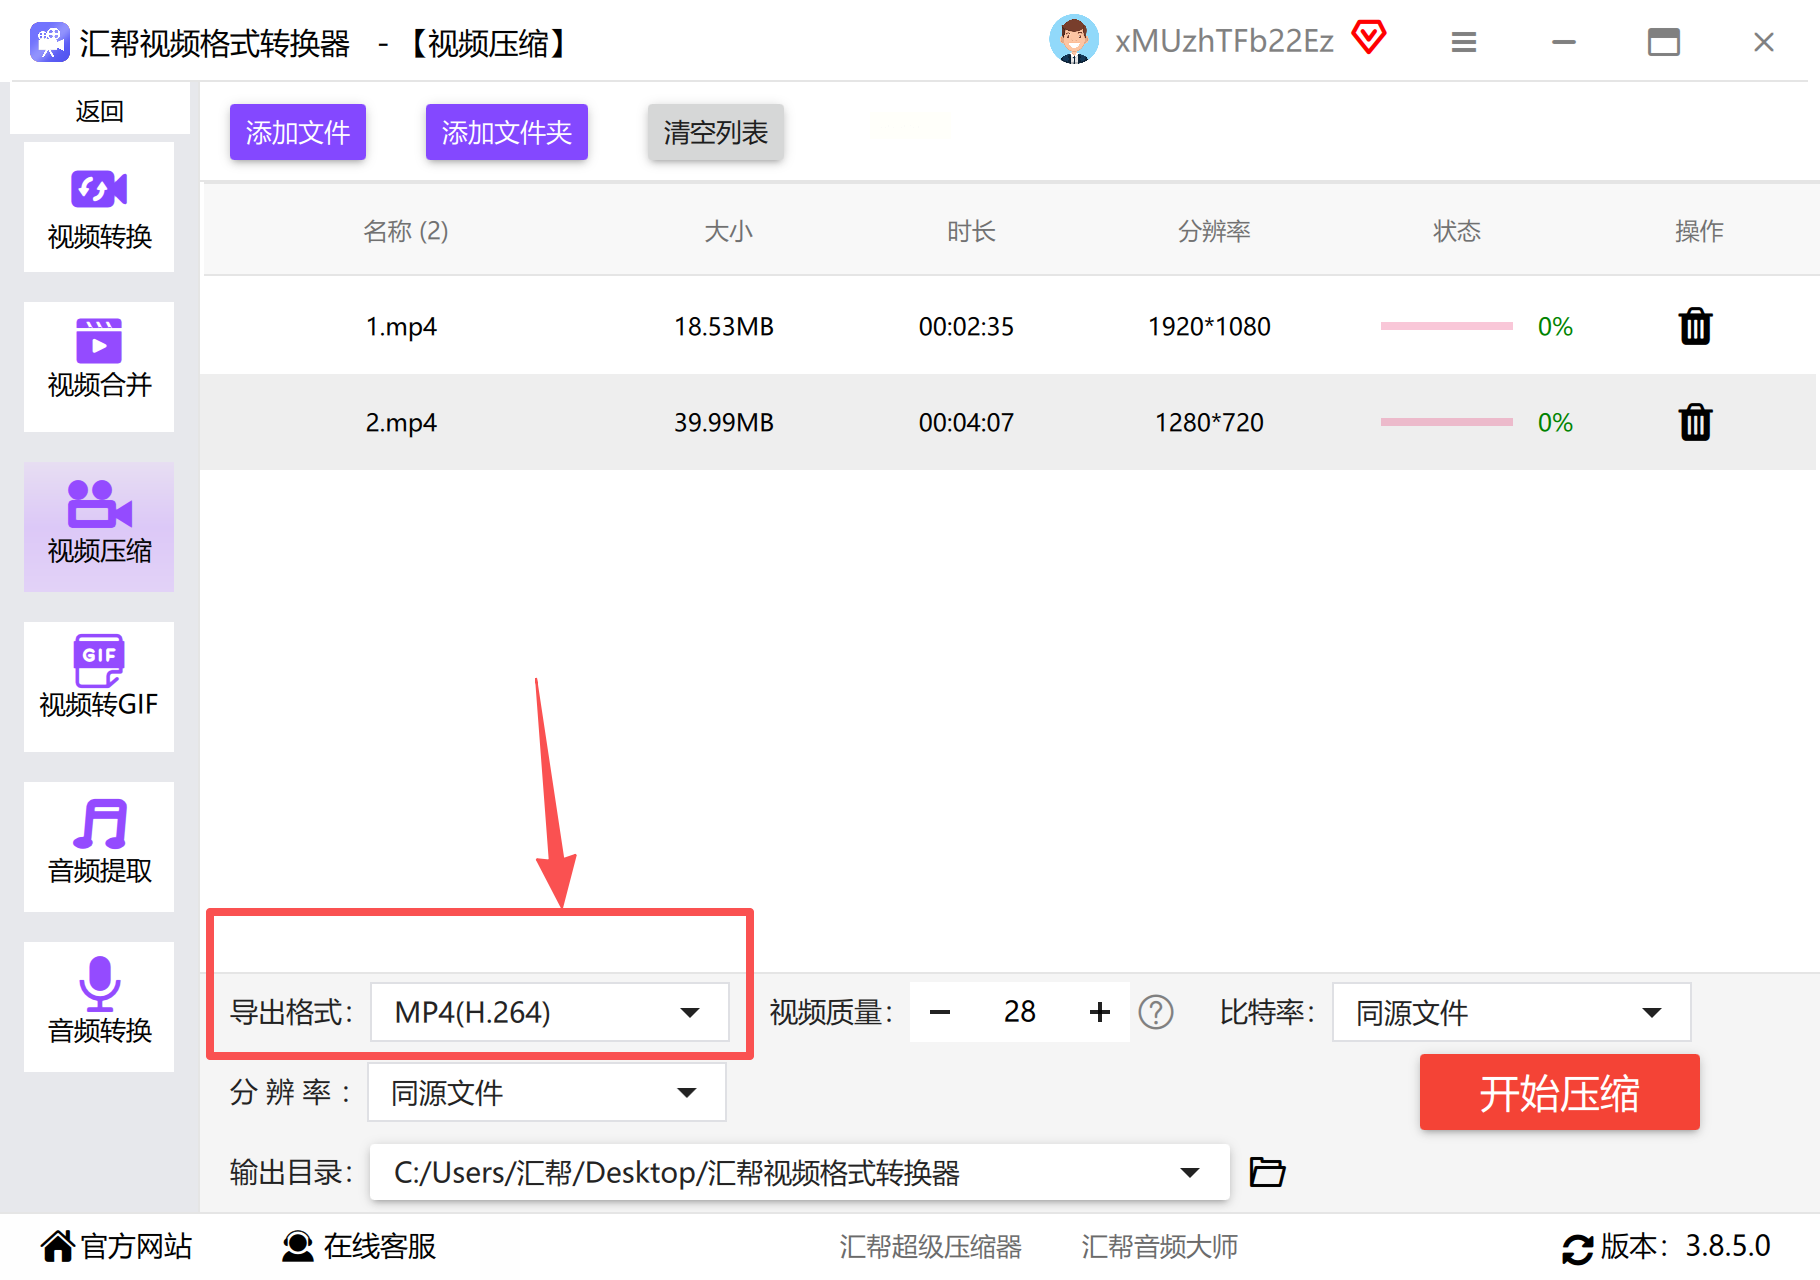The height and width of the screenshot is (1280, 1820).
Task: Open the 官方网站 link
Action: coord(117,1247)
